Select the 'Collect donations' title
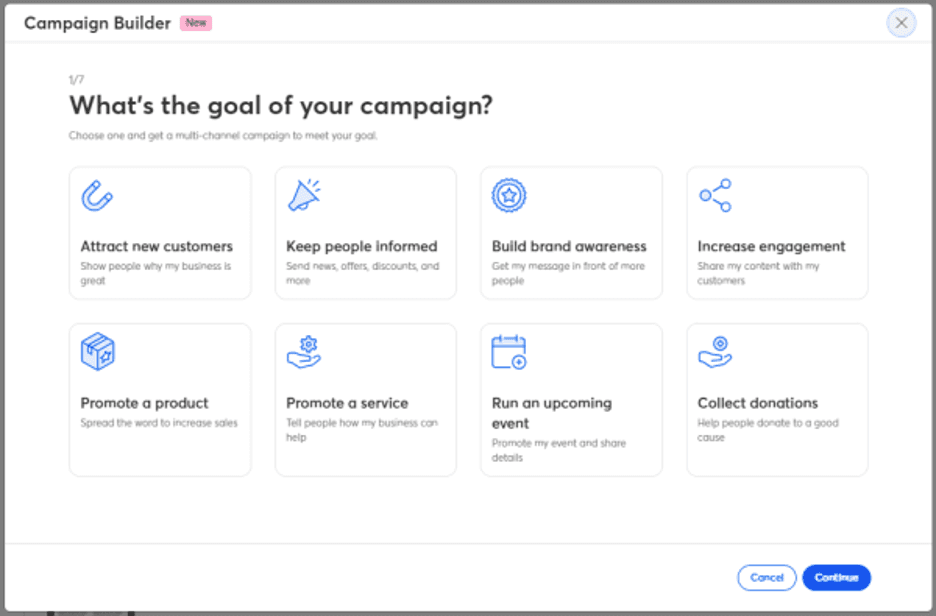 pos(757,403)
